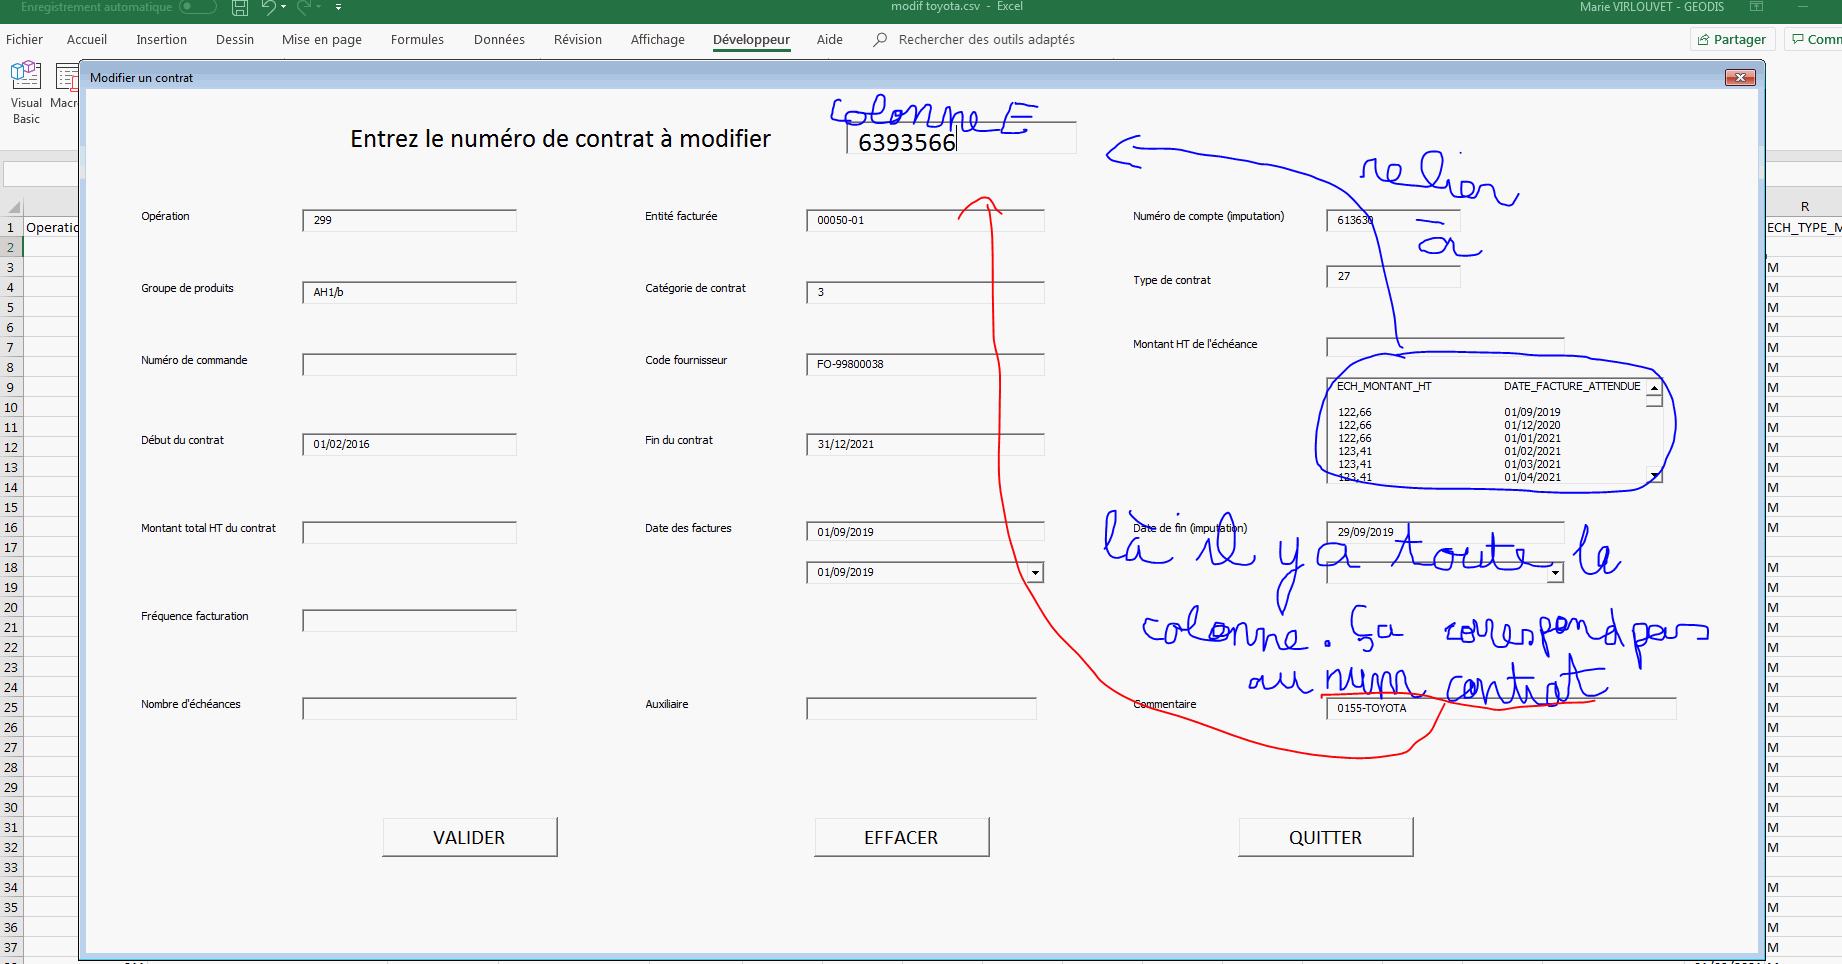1842x964 pixels.
Task: Expand the dropdown under Date de fin (imputation)
Action: click(1555, 573)
